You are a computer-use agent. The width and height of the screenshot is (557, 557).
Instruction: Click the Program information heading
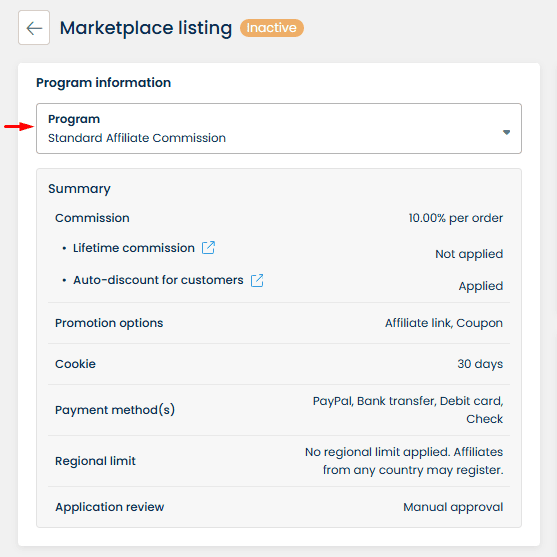pyautogui.click(x=103, y=82)
